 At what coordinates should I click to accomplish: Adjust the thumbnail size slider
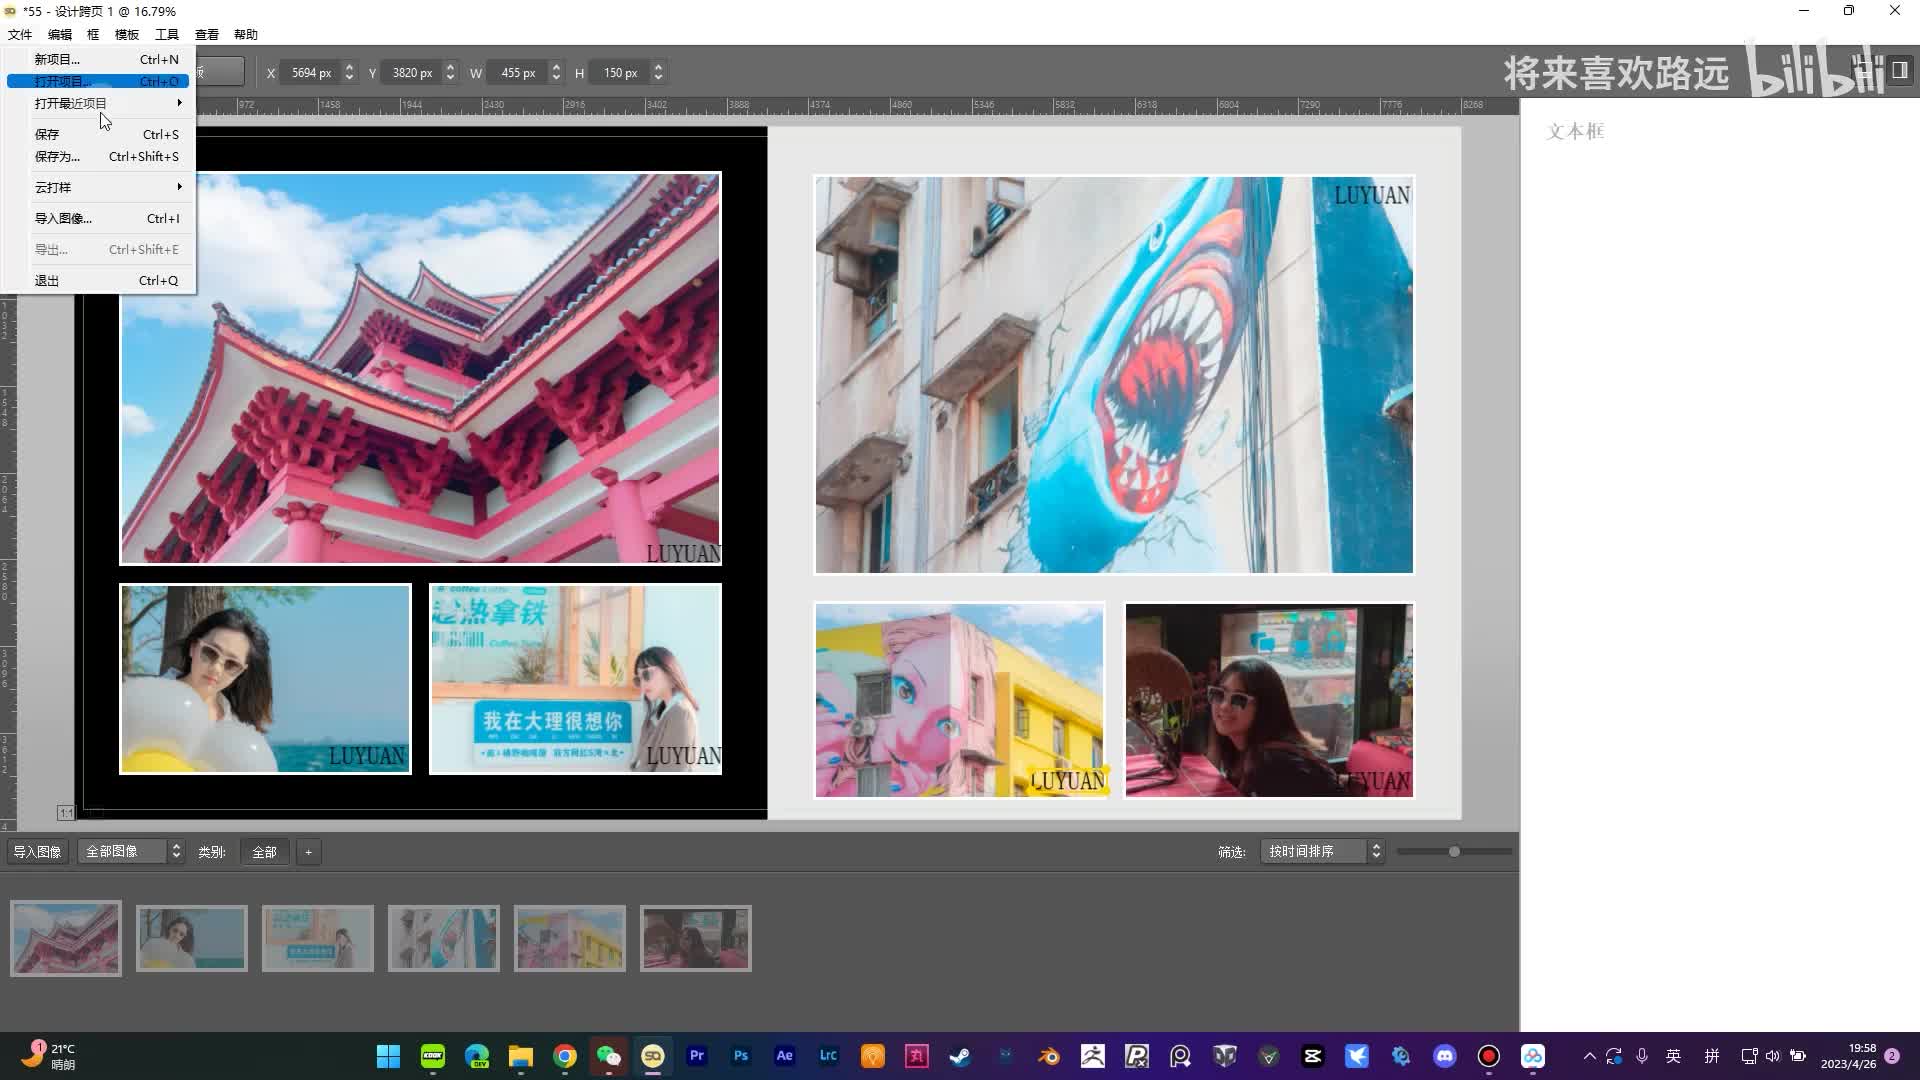(x=1454, y=852)
